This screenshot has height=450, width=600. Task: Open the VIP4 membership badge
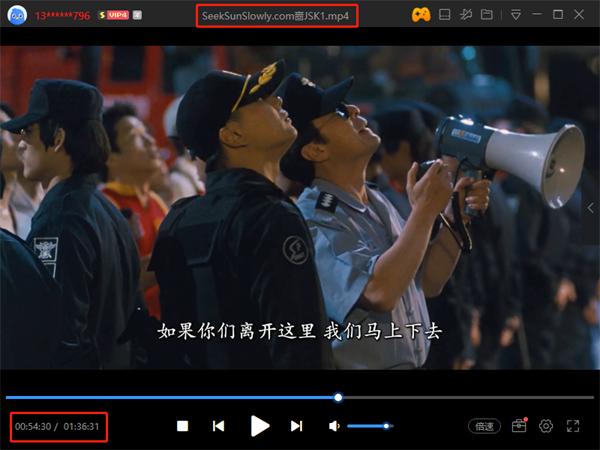click(114, 15)
